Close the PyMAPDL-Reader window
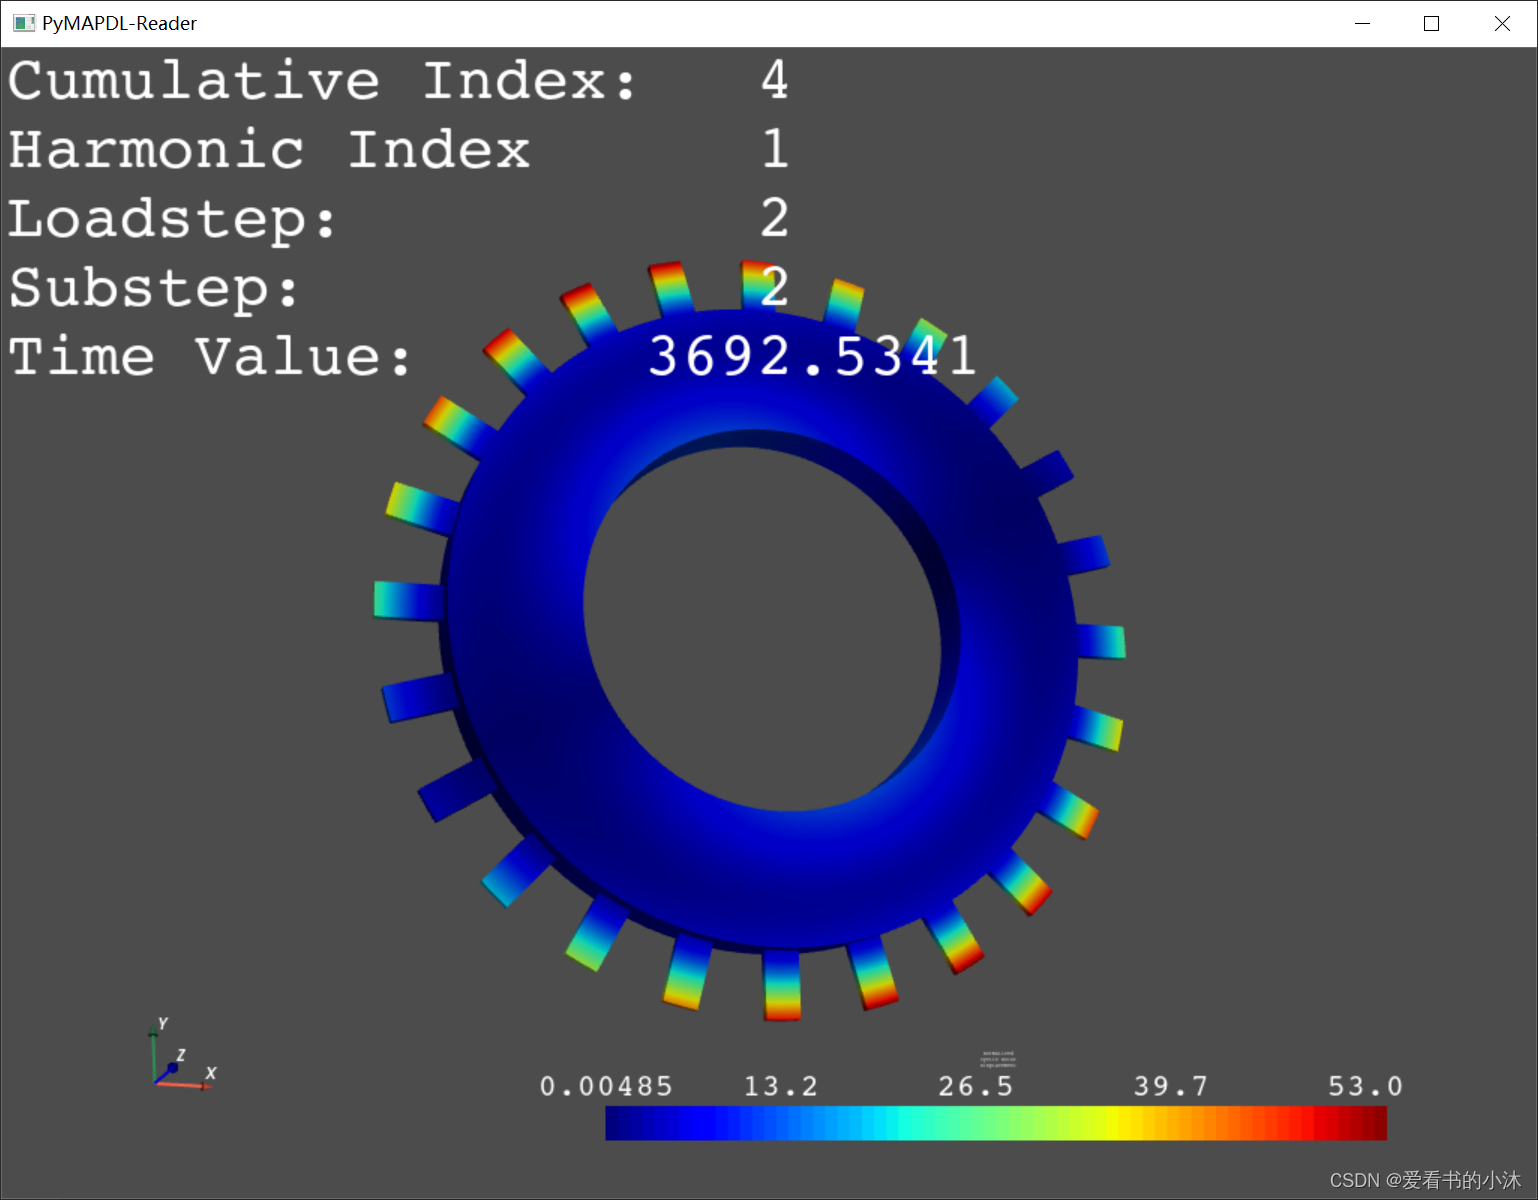This screenshot has width=1538, height=1200. (1502, 23)
